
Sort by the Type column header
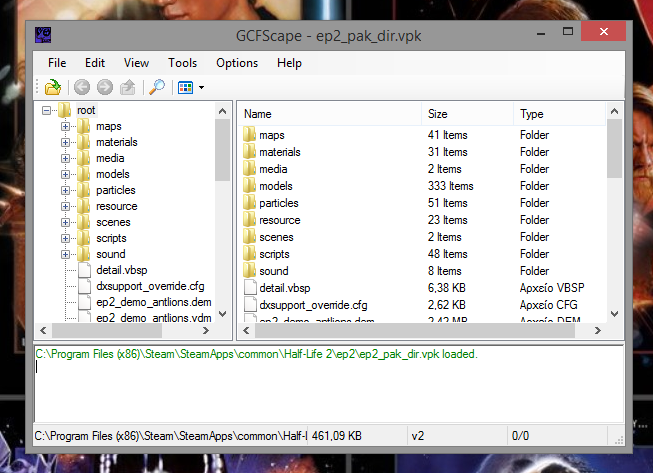coord(560,114)
